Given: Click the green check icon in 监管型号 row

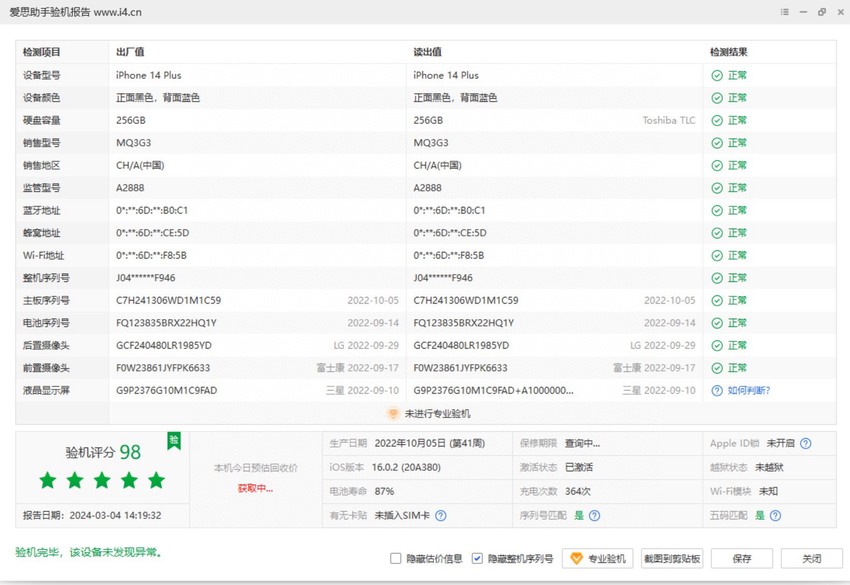Looking at the screenshot, I should 717,188.
